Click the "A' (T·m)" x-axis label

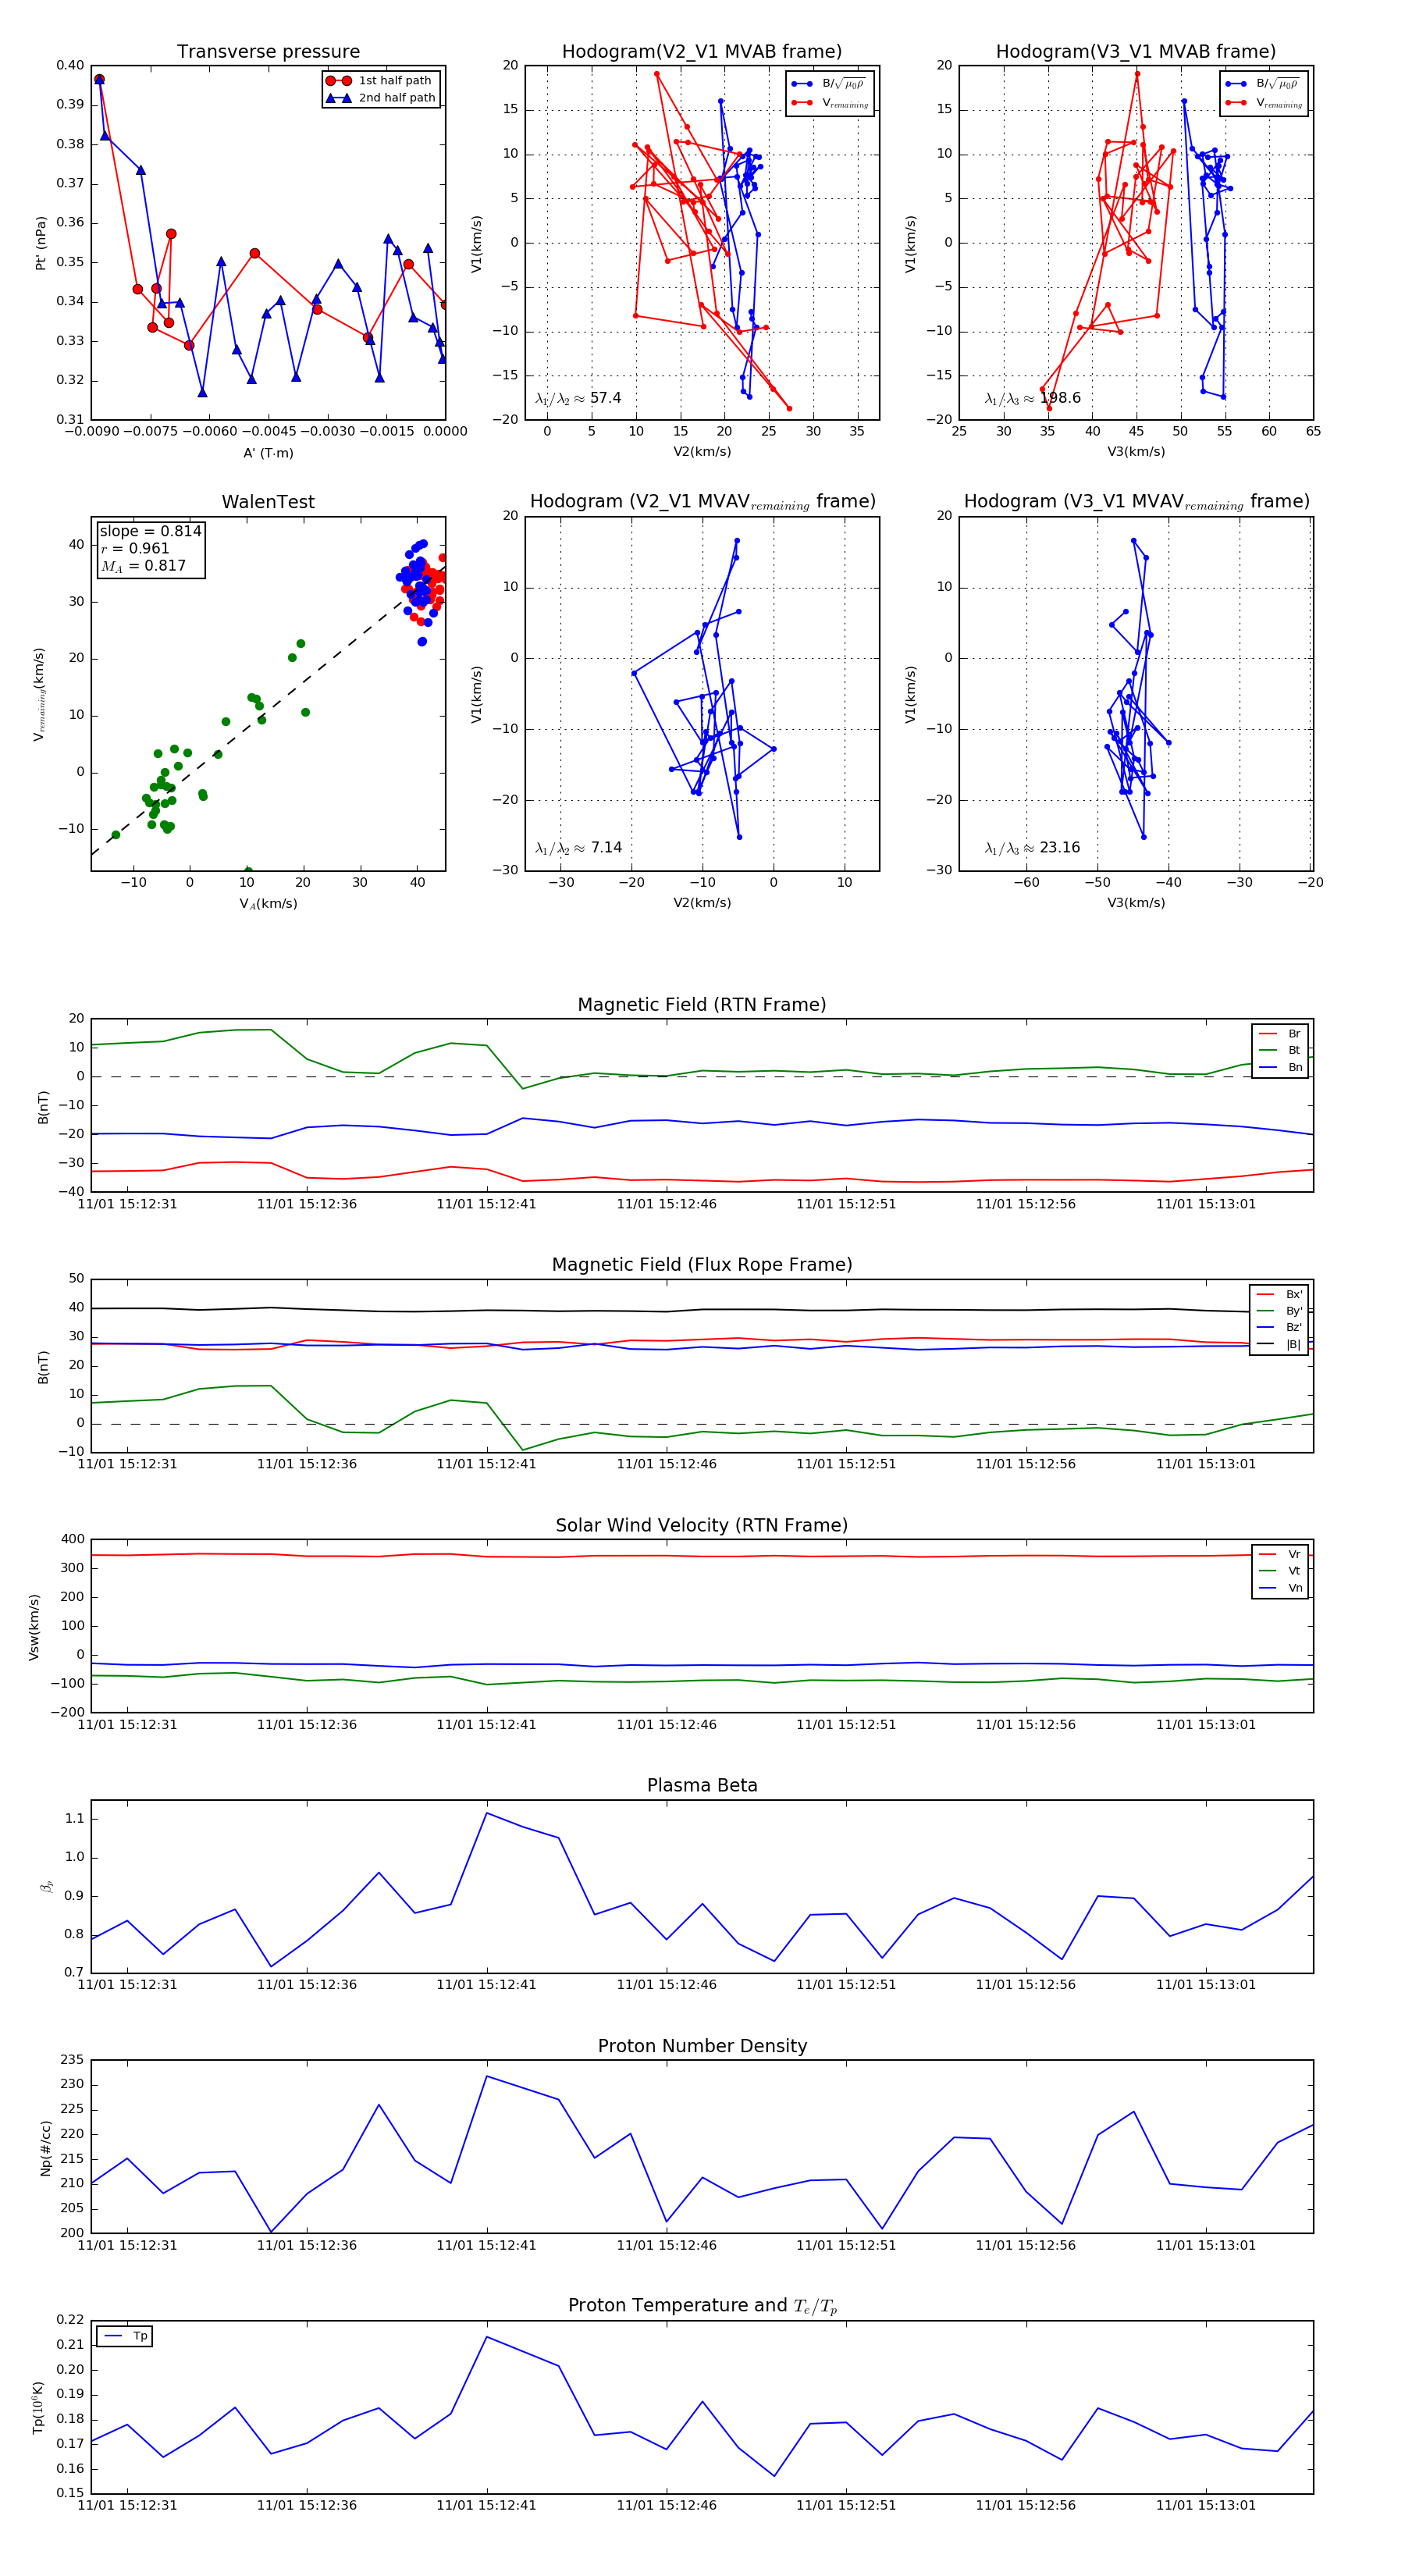pos(268,453)
